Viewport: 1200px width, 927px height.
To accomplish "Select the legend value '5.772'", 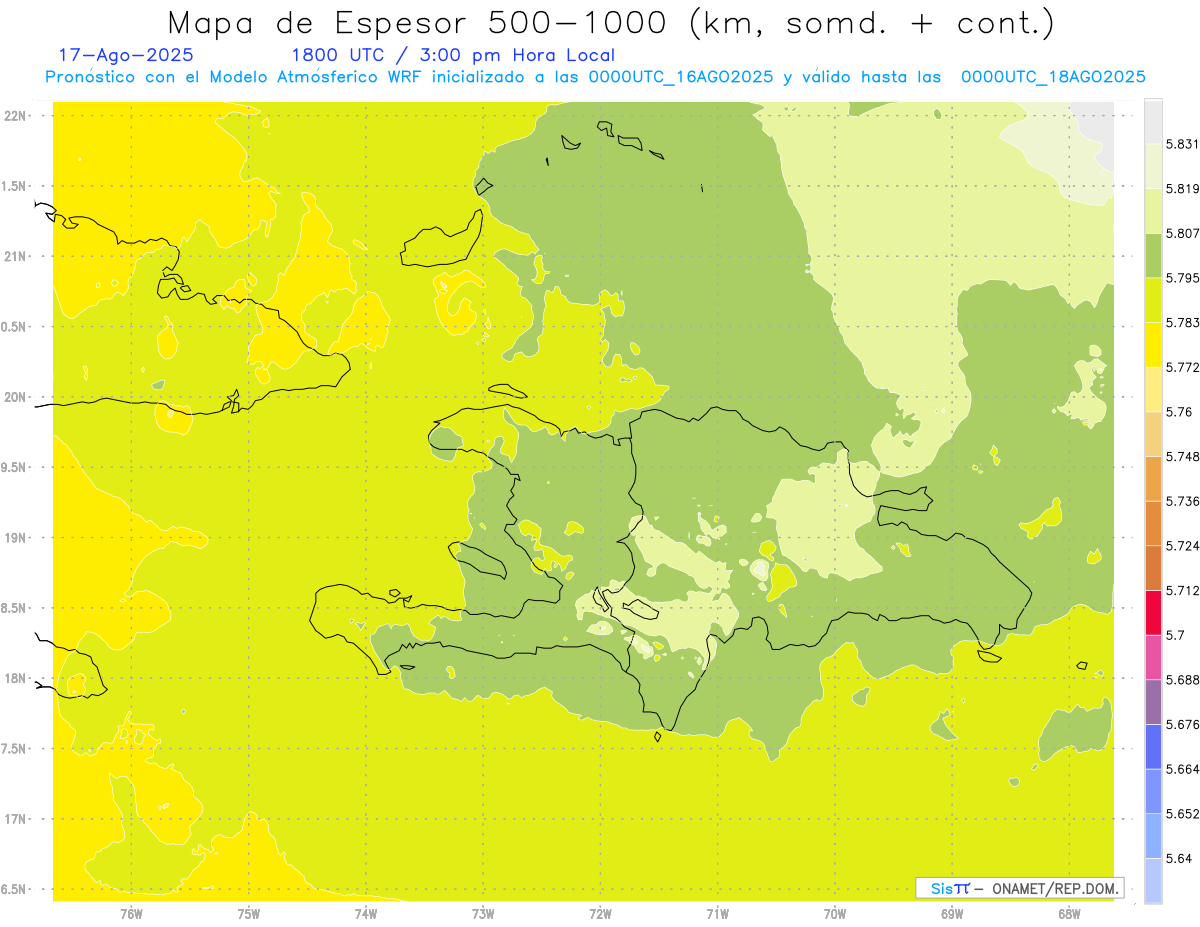I will click(x=1183, y=367).
